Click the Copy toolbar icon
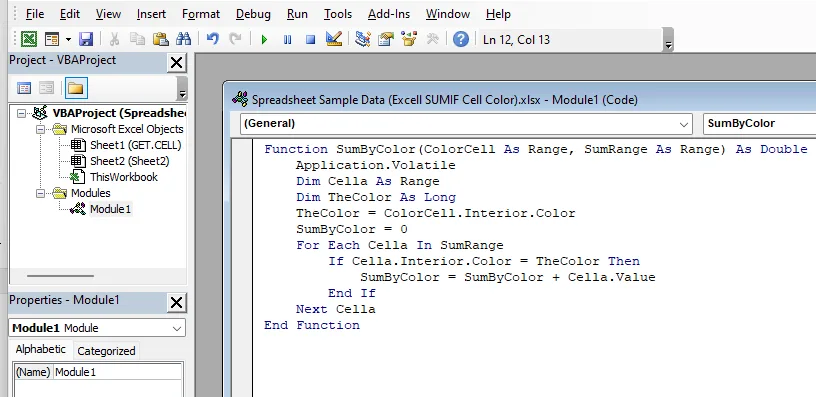Viewport: 816px width, 397px height. (137, 40)
